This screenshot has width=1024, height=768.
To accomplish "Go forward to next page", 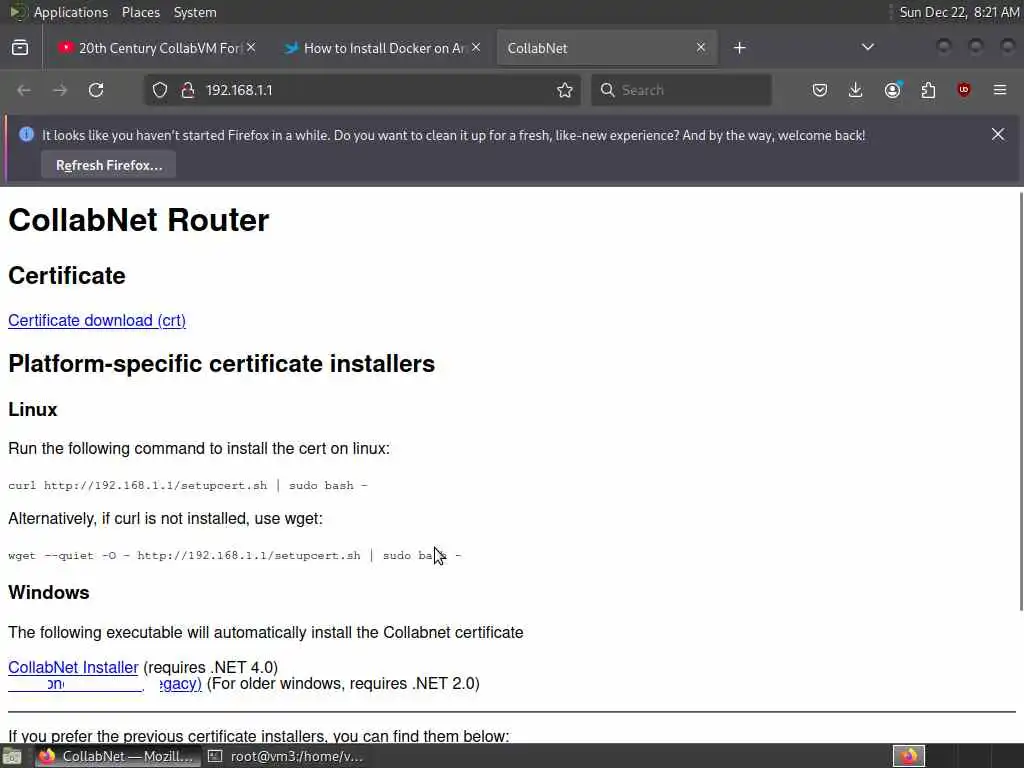I will [60, 90].
